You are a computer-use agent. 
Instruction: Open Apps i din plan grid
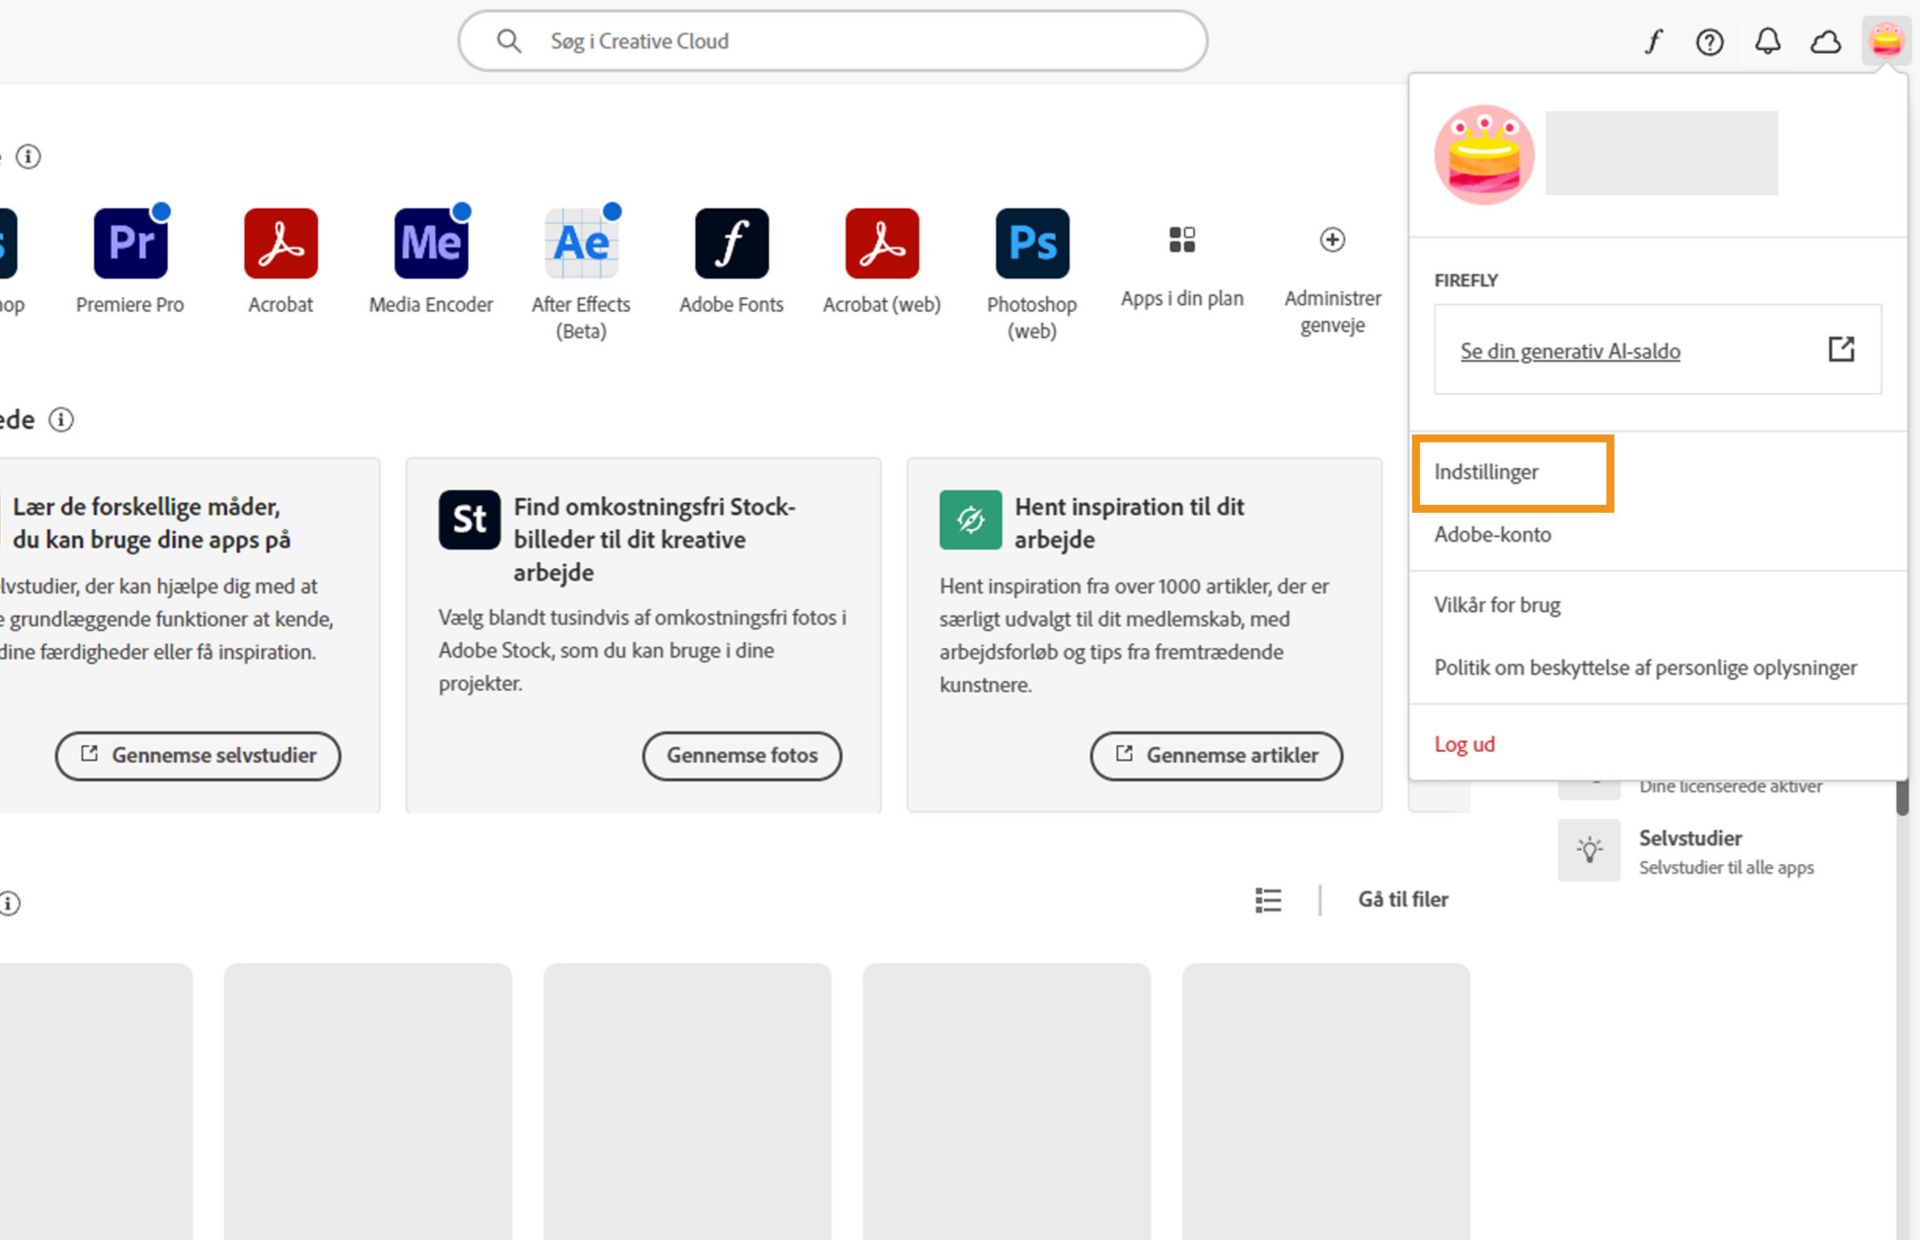pyautogui.click(x=1181, y=240)
